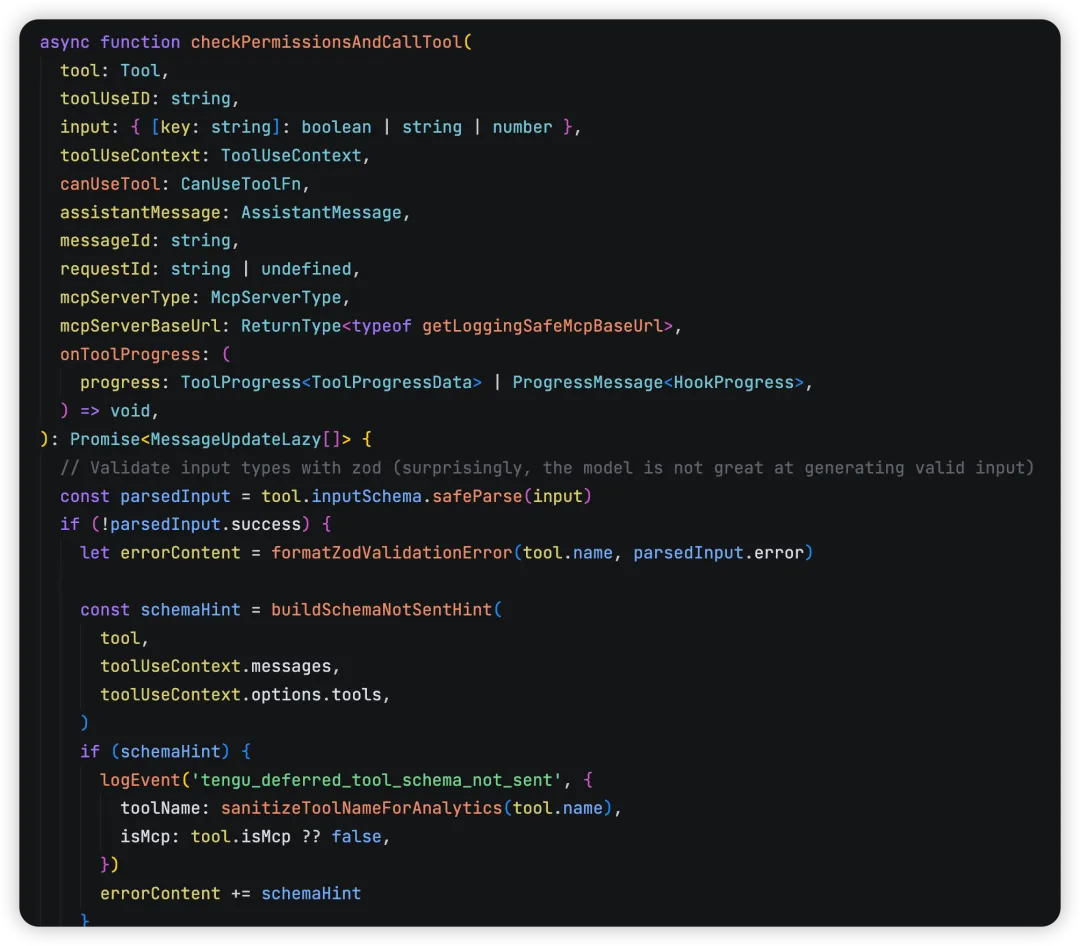
Task: Click the 'let' keyword before errorContent
Action: 95,553
